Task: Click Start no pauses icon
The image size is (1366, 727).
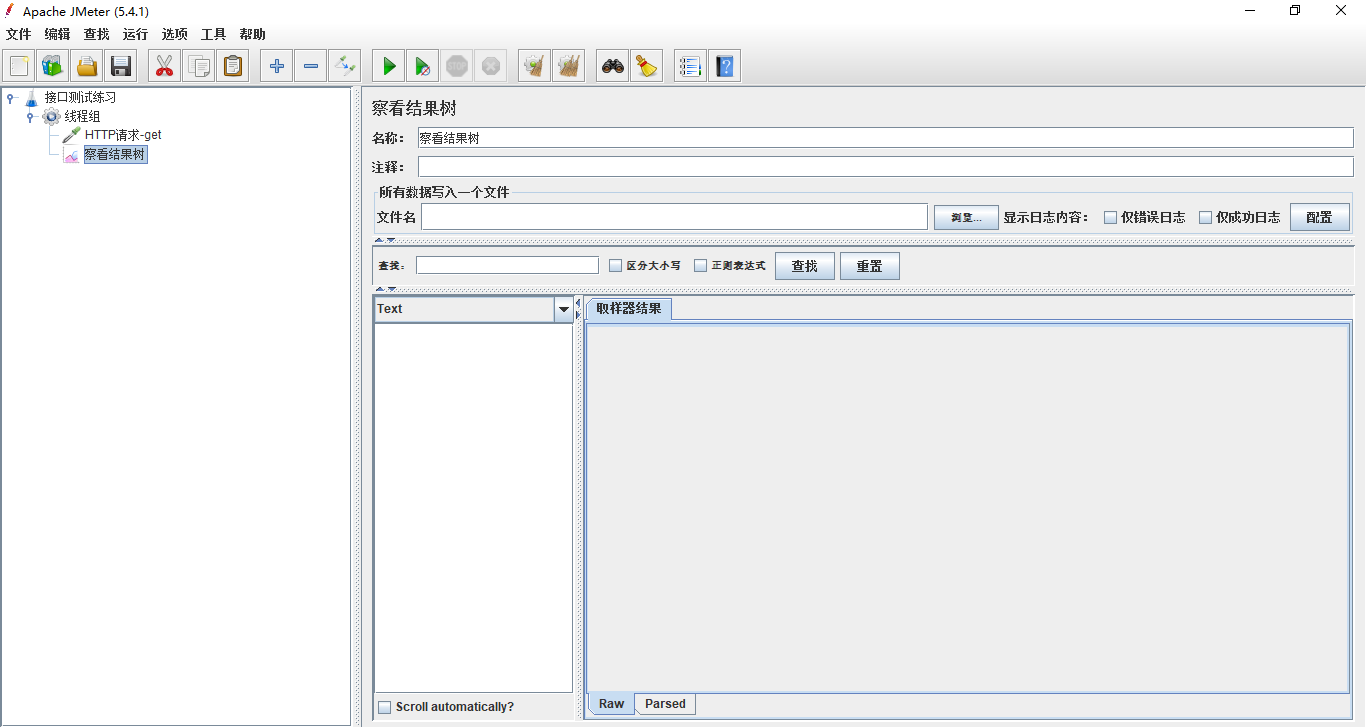Action: (423, 66)
